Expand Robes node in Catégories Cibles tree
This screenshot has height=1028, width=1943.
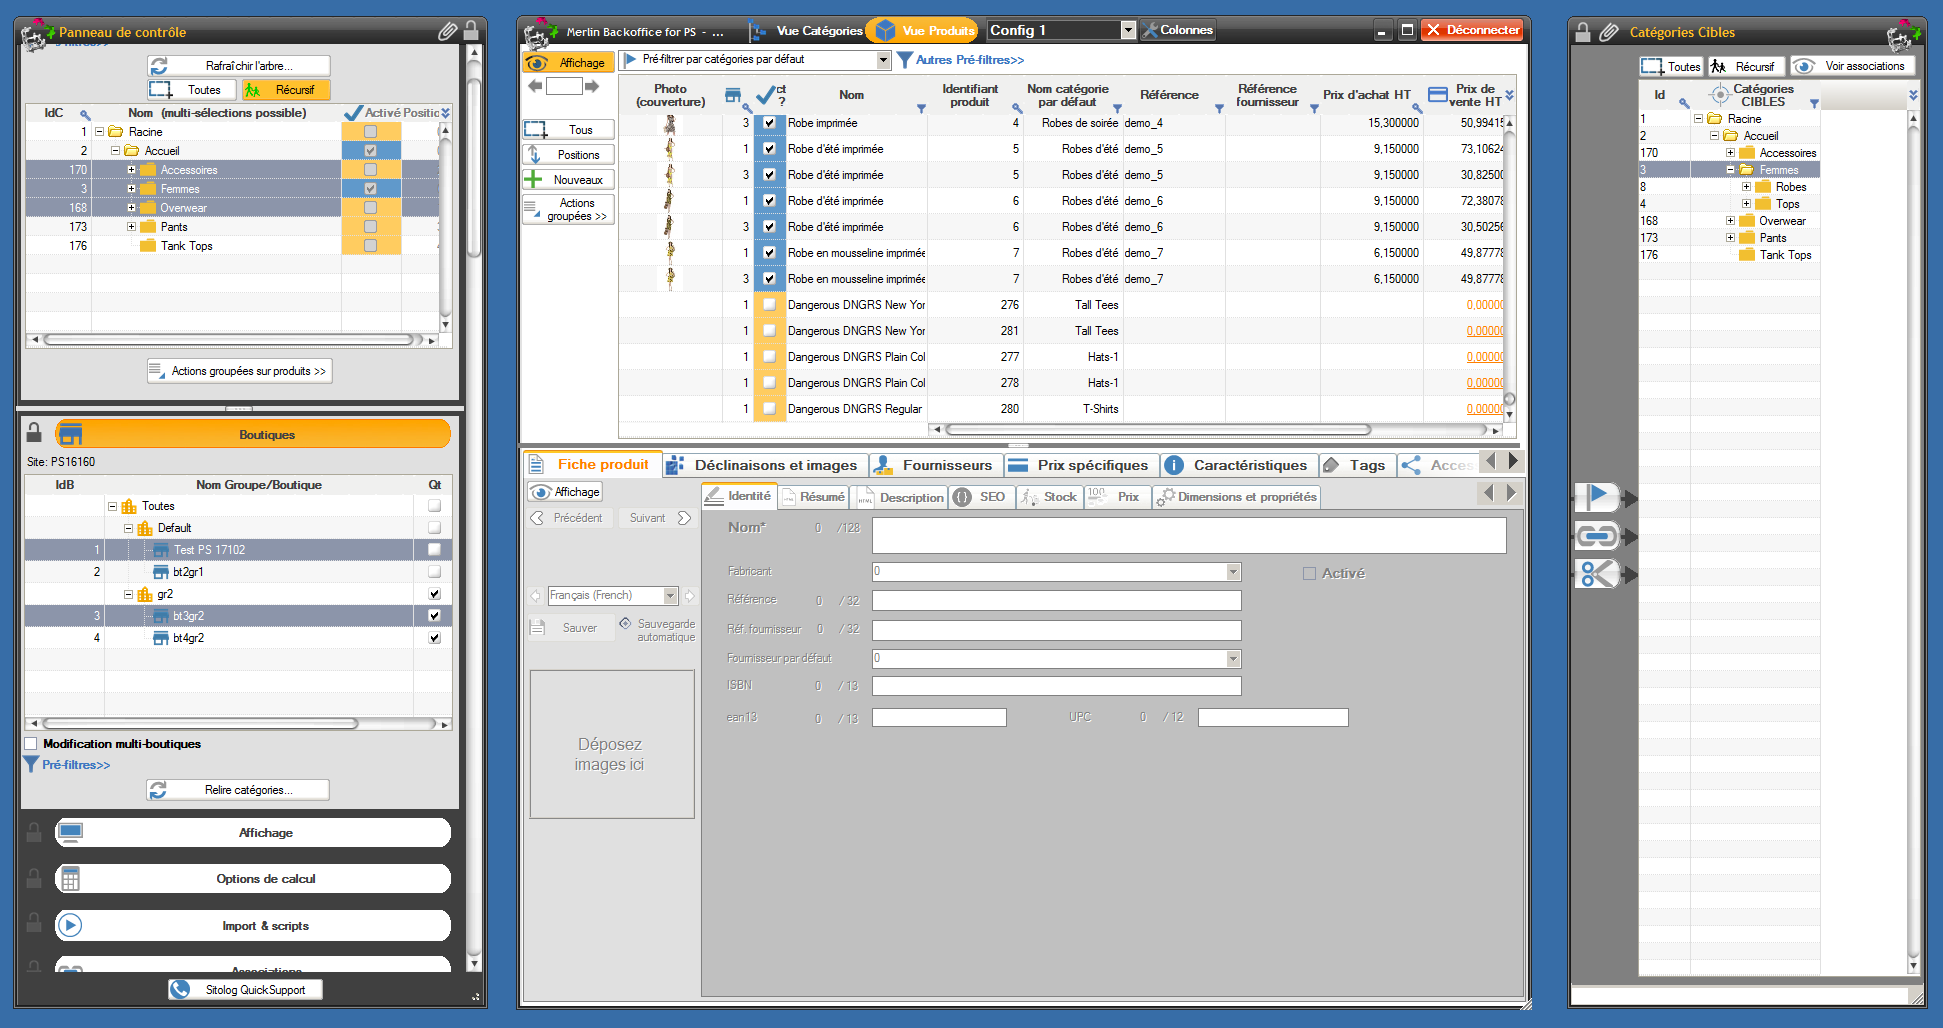click(x=1746, y=186)
